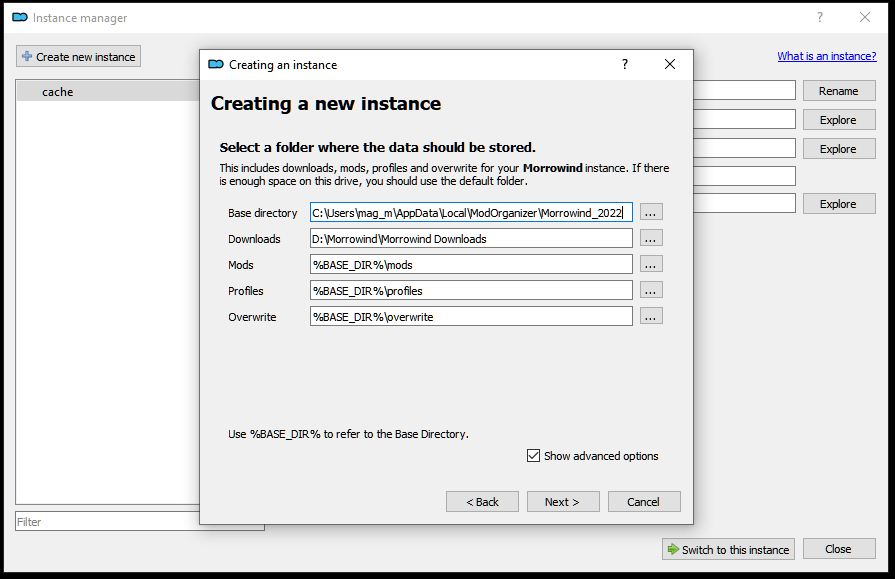895x579 pixels.
Task: Click the help question mark in Creating an instance
Action: coord(625,64)
